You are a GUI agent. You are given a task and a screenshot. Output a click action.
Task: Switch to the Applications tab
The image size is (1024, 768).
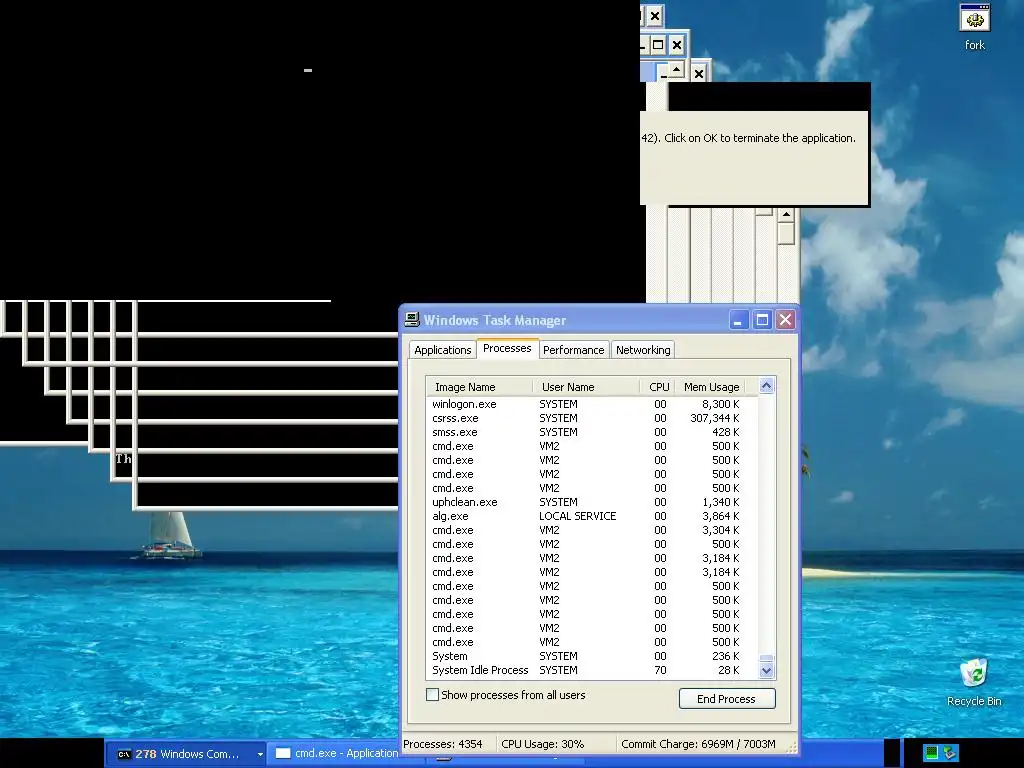[x=442, y=350]
